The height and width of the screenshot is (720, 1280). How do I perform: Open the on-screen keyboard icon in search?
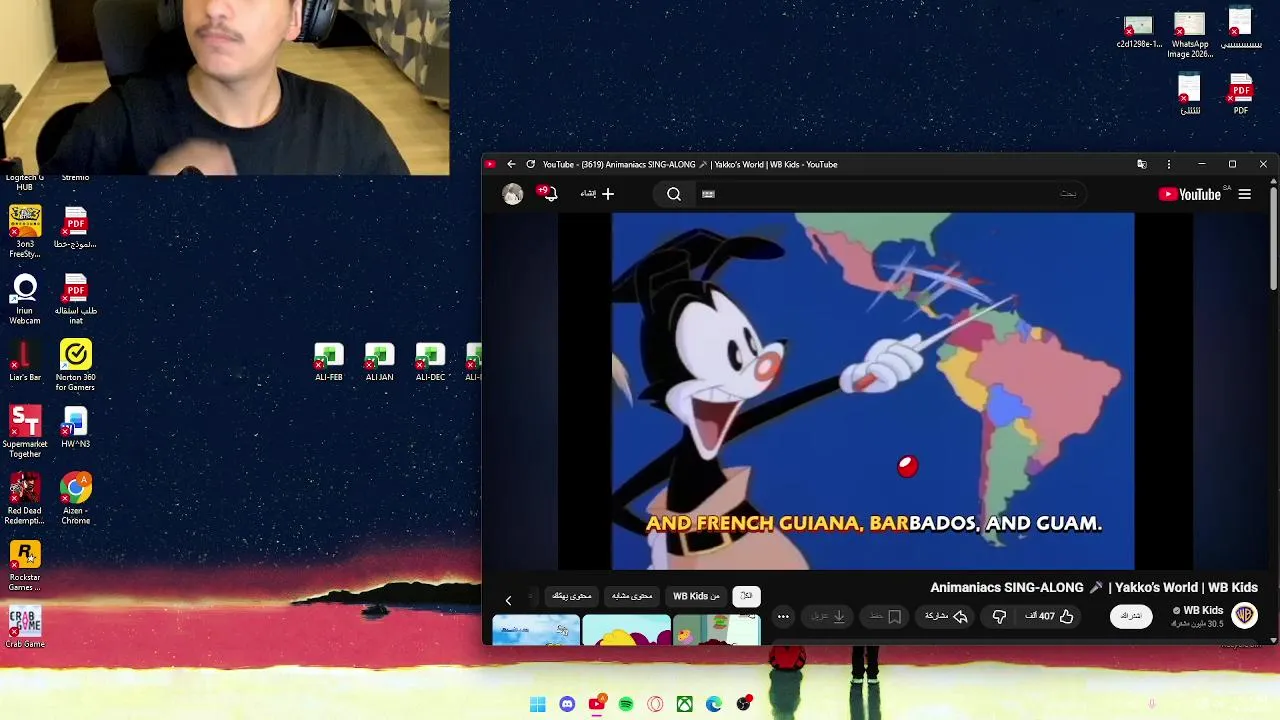(708, 194)
